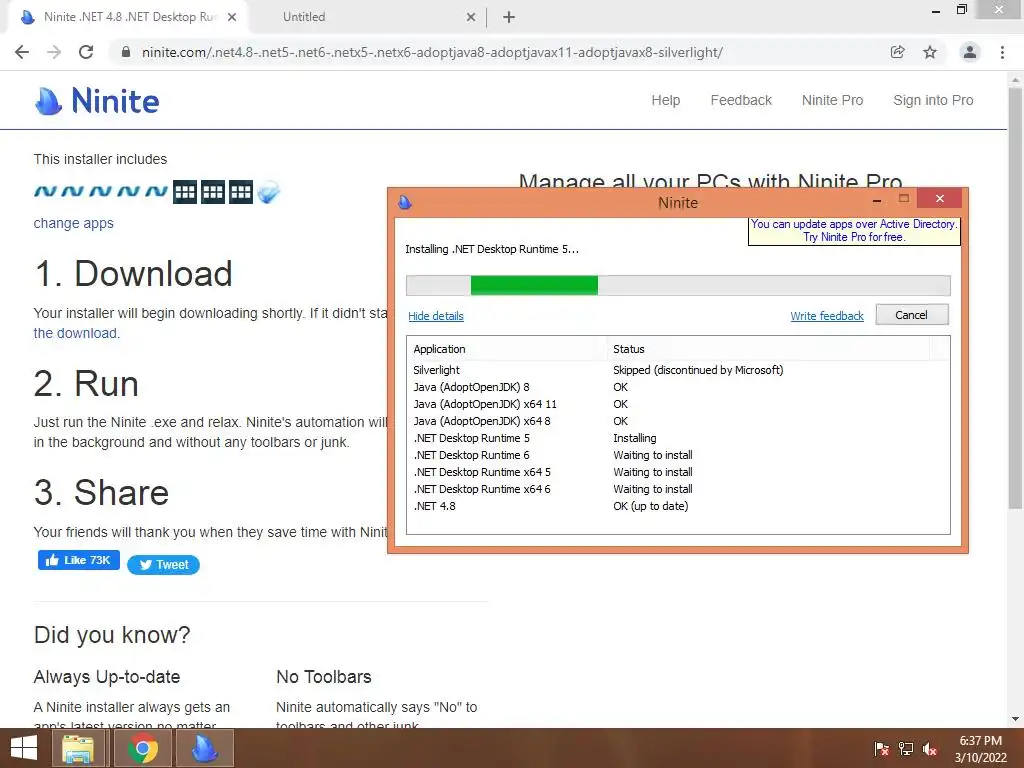
Task: Bookmark this page with the star icon
Action: coord(930,52)
